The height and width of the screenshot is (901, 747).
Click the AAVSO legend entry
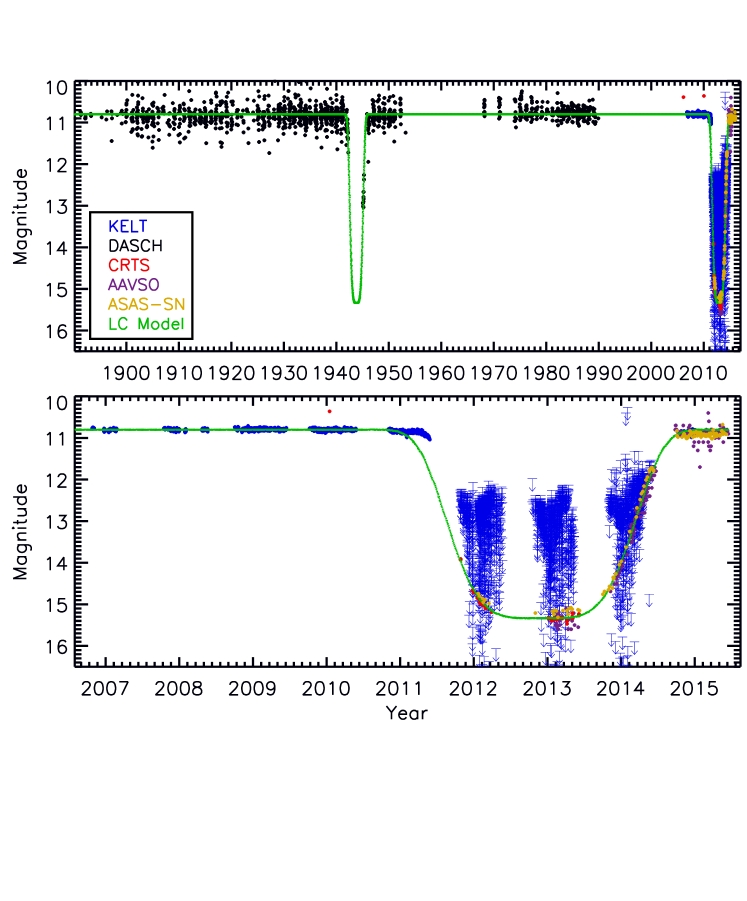tap(133, 285)
